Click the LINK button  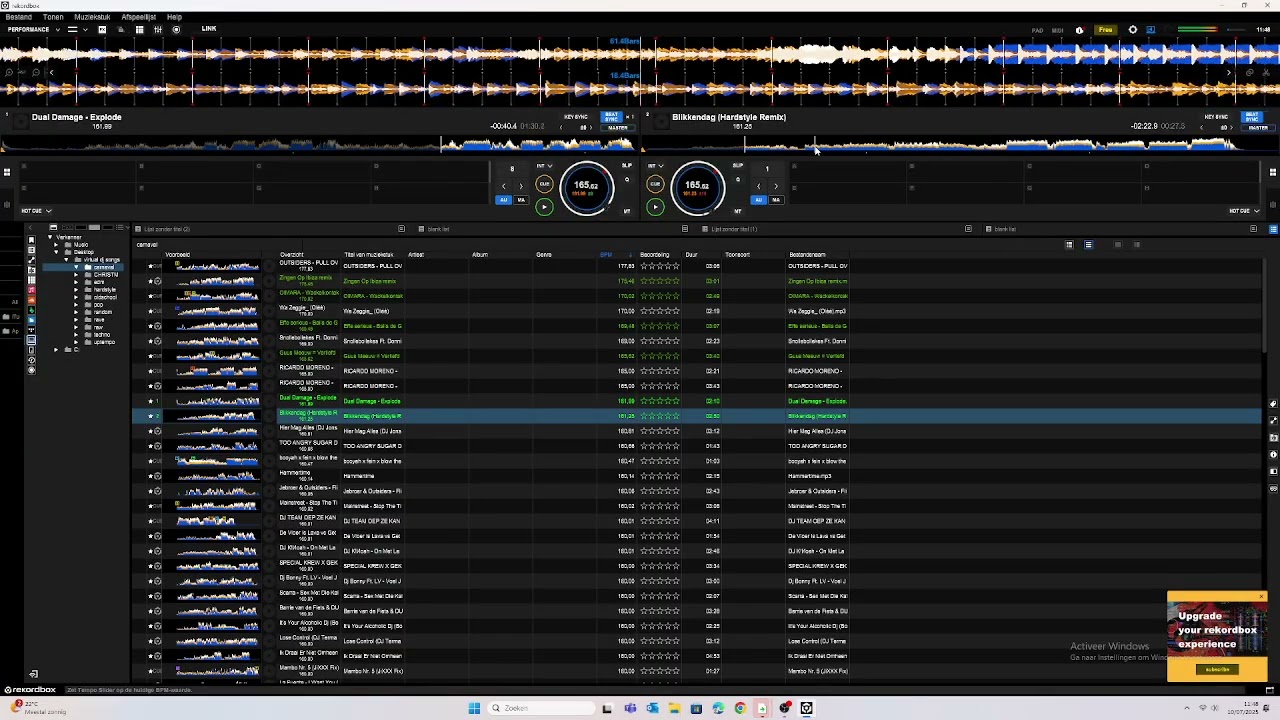pyautogui.click(x=209, y=28)
